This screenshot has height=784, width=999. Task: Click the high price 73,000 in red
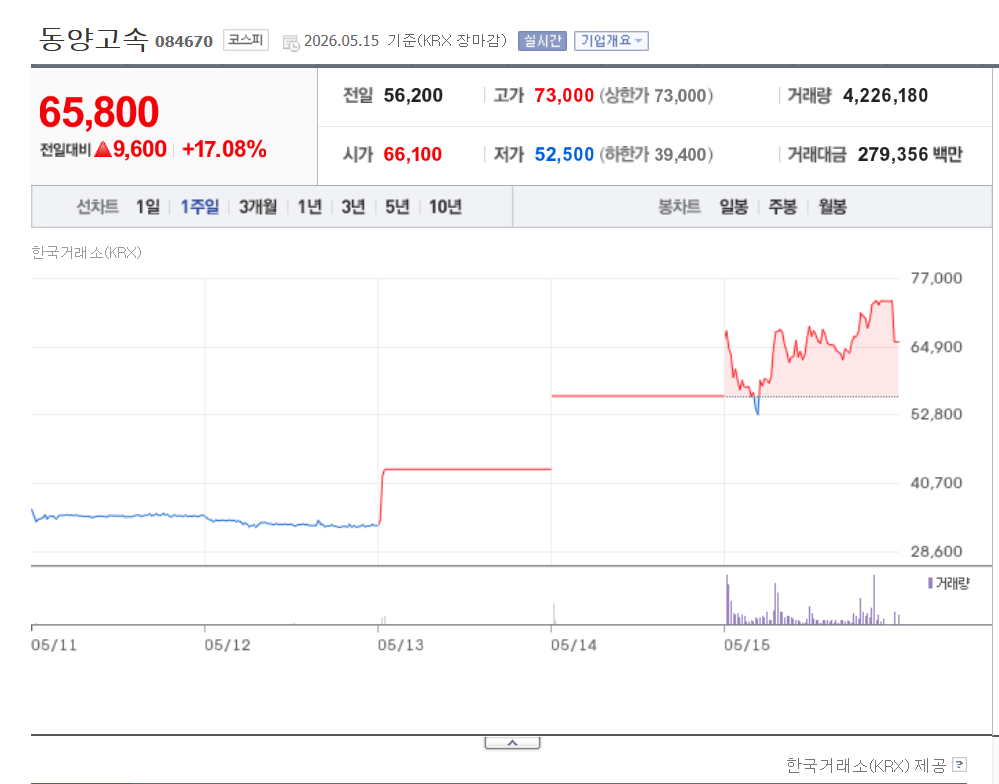point(564,96)
